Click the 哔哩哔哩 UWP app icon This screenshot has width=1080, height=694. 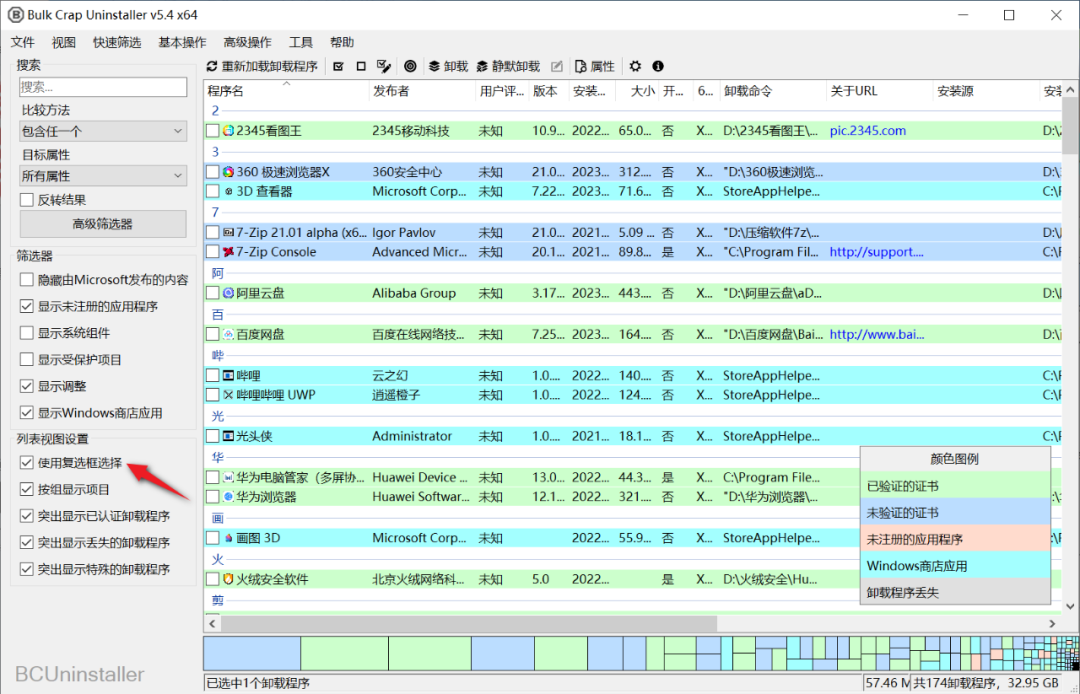point(229,395)
